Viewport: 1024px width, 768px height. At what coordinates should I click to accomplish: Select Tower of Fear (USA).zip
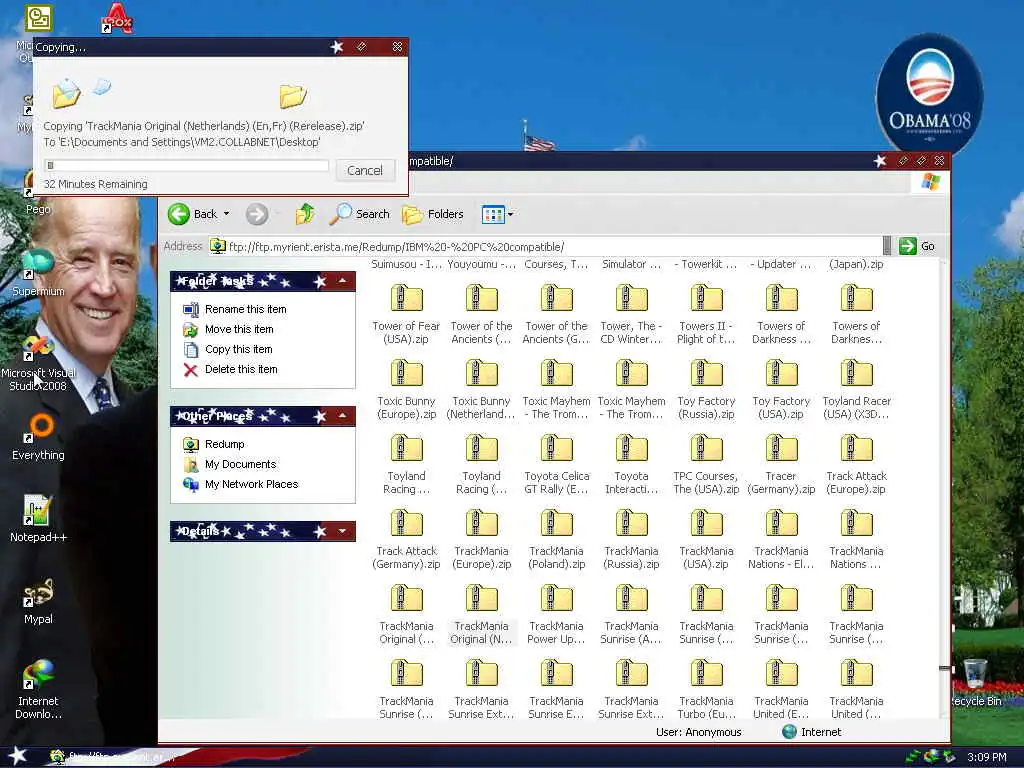pyautogui.click(x=406, y=315)
